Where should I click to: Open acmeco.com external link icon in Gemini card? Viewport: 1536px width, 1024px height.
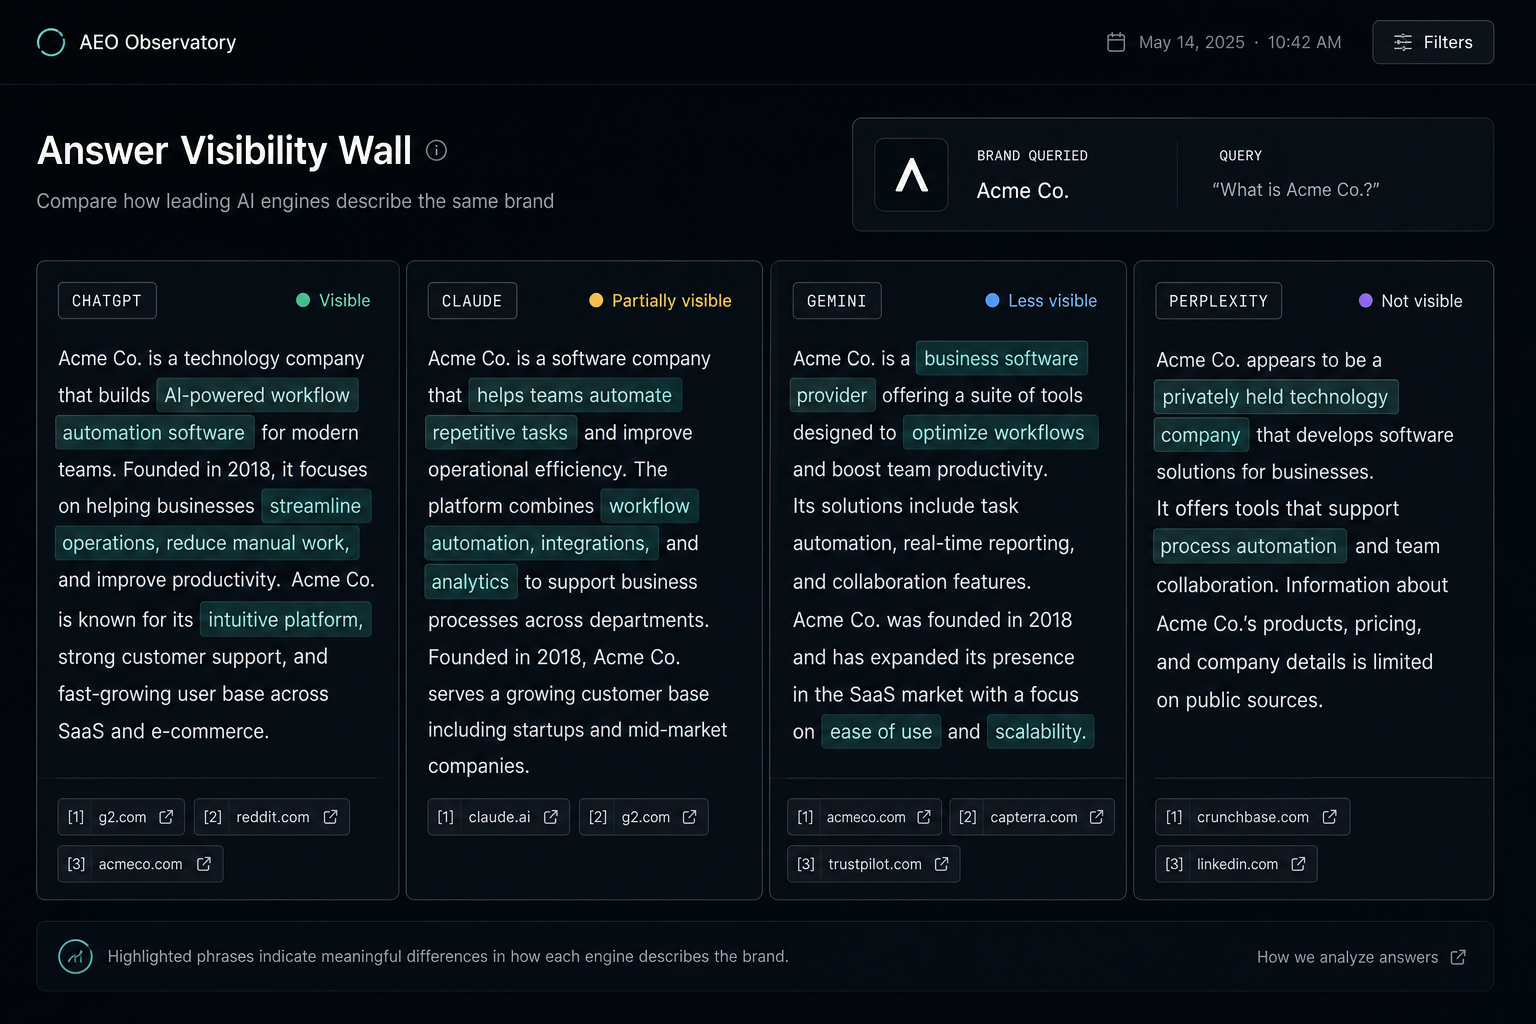(924, 817)
